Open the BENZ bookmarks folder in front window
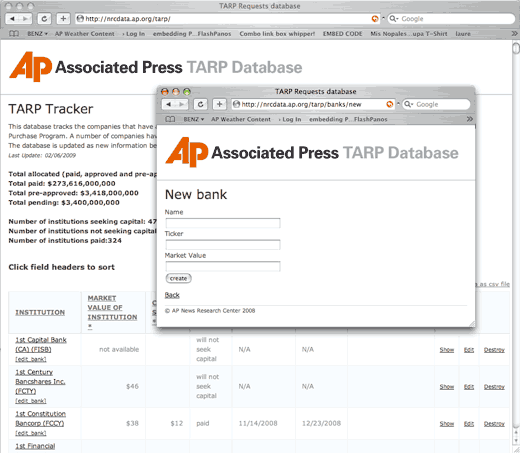Viewport: 520px width, 453px height. coord(193,119)
